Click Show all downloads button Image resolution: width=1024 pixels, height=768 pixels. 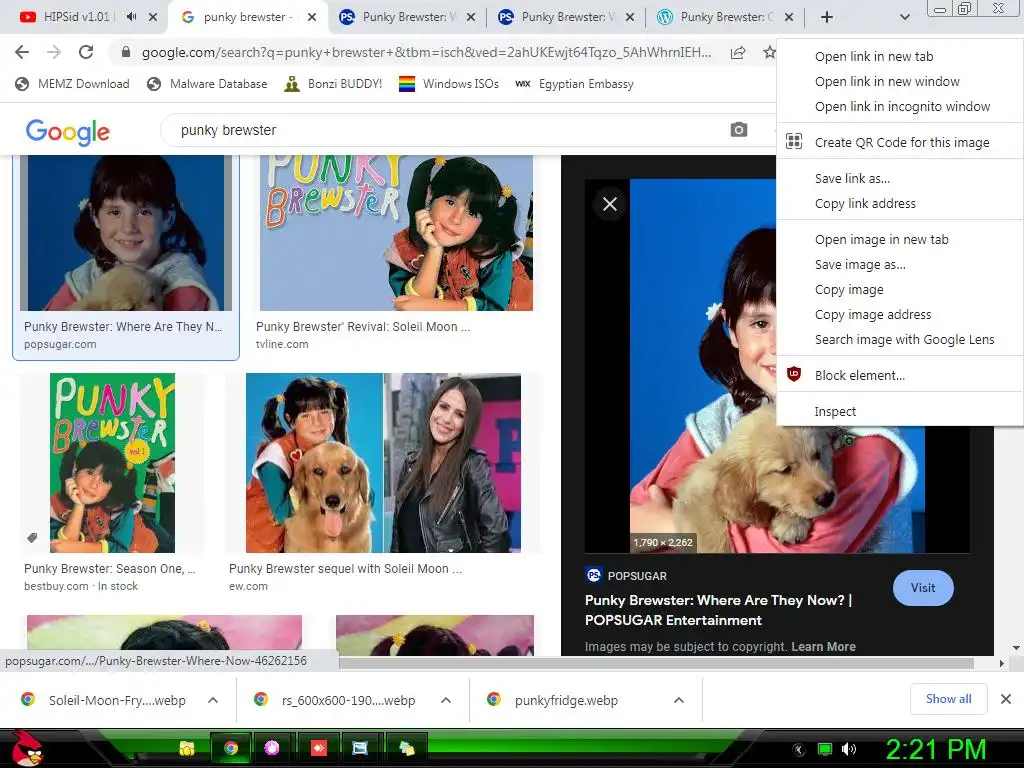pyautogui.click(x=948, y=699)
